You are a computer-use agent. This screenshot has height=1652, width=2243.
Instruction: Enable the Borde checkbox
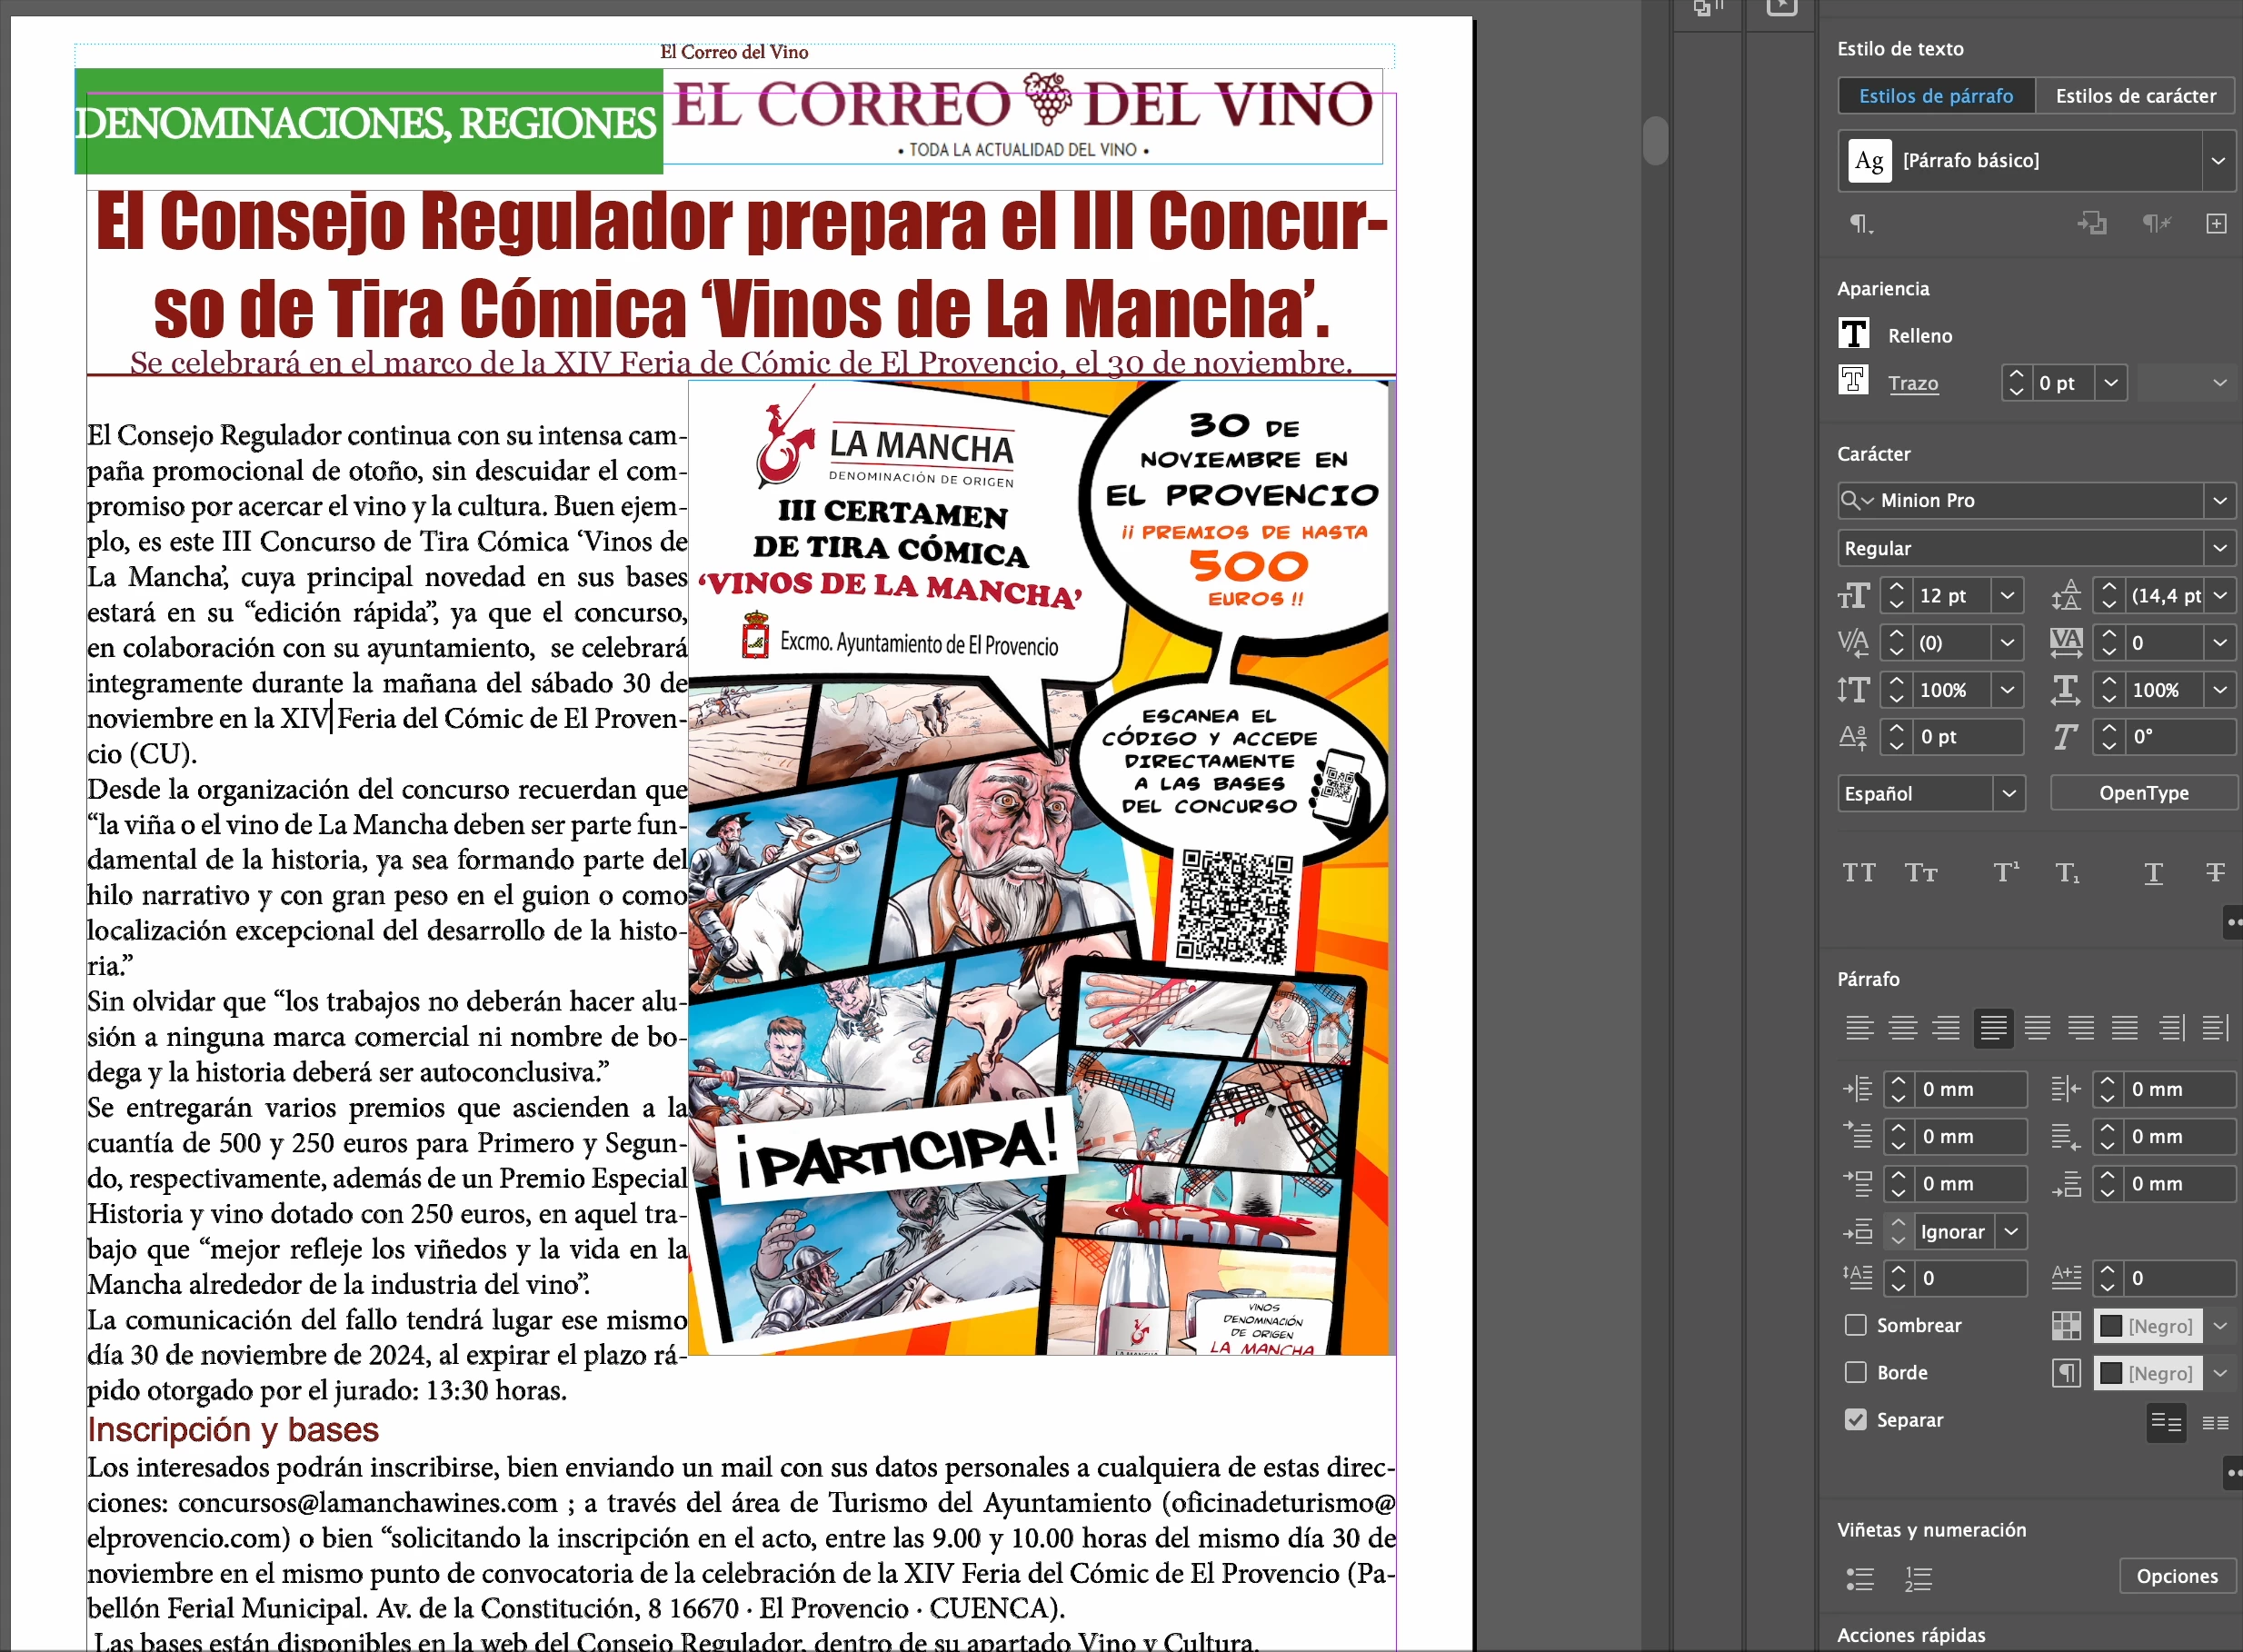[1855, 1372]
